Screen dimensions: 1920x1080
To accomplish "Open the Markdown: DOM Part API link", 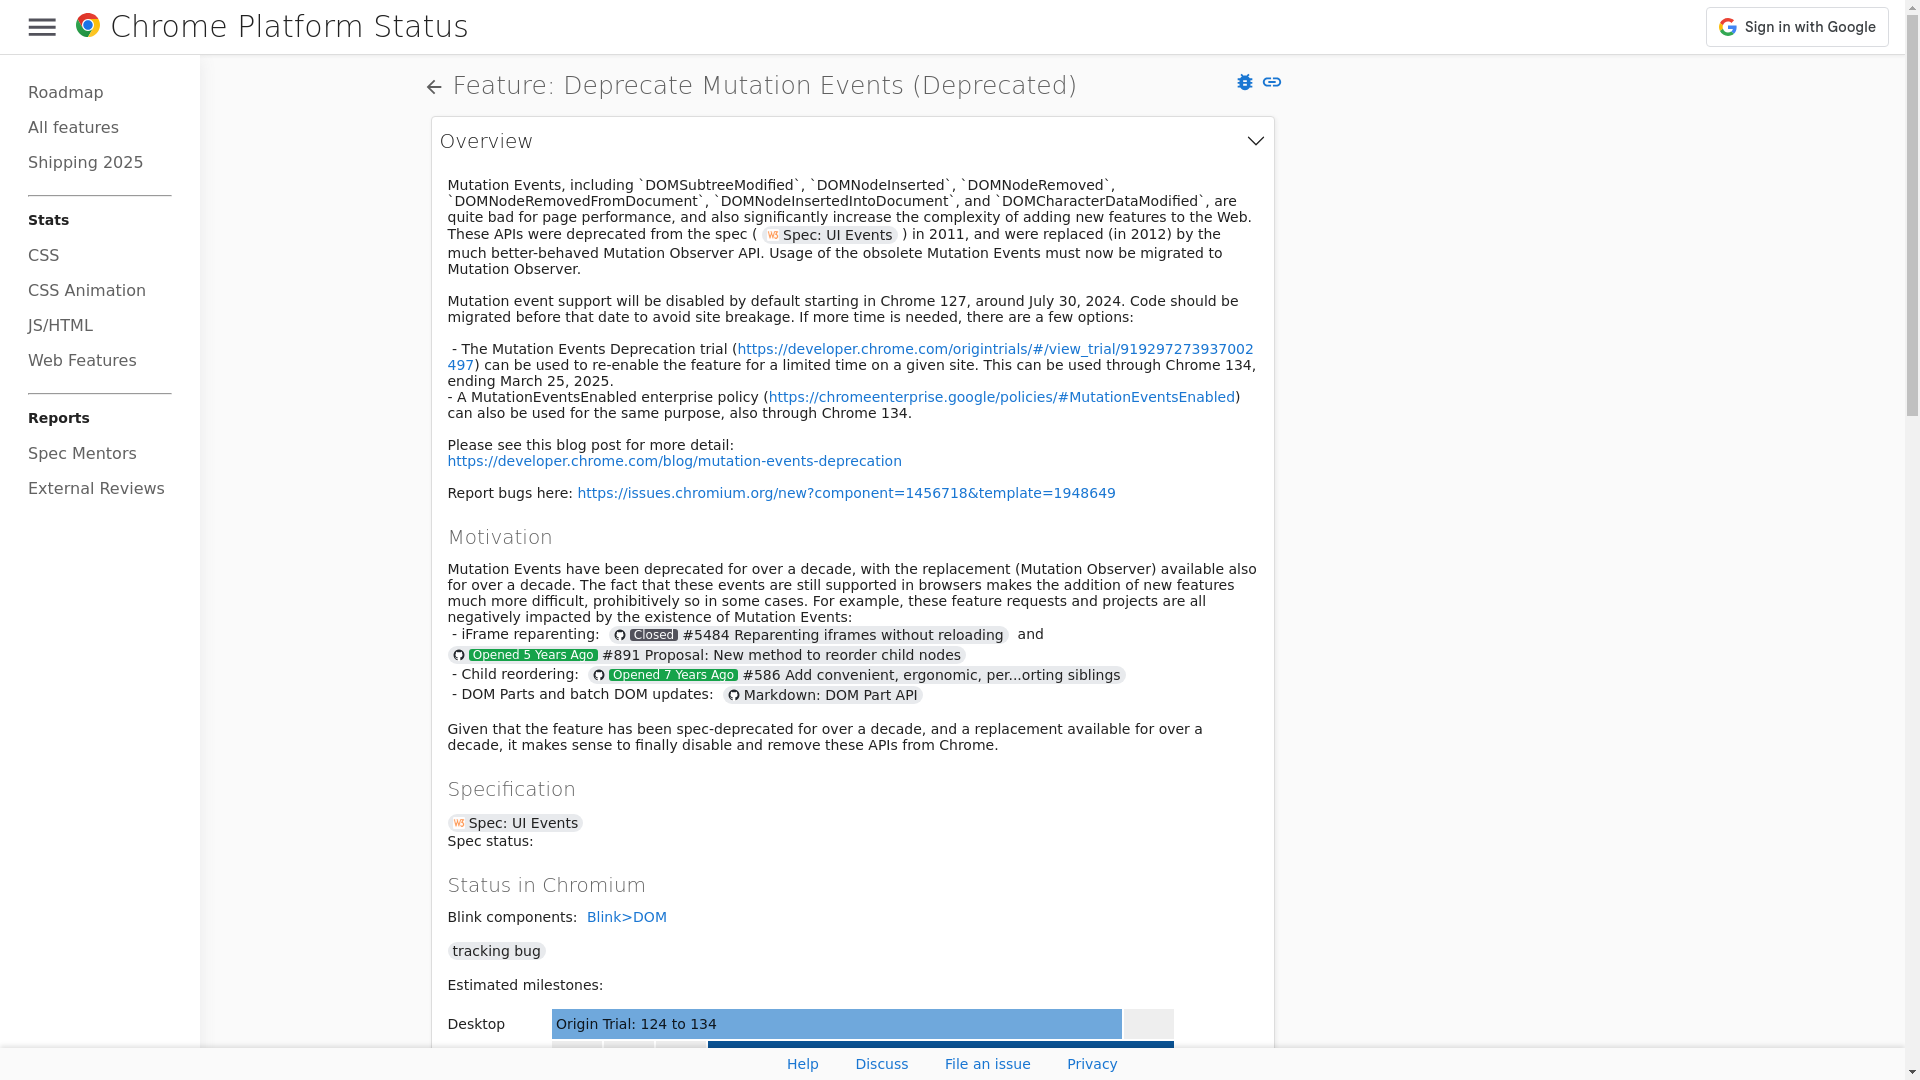I will [x=823, y=695].
